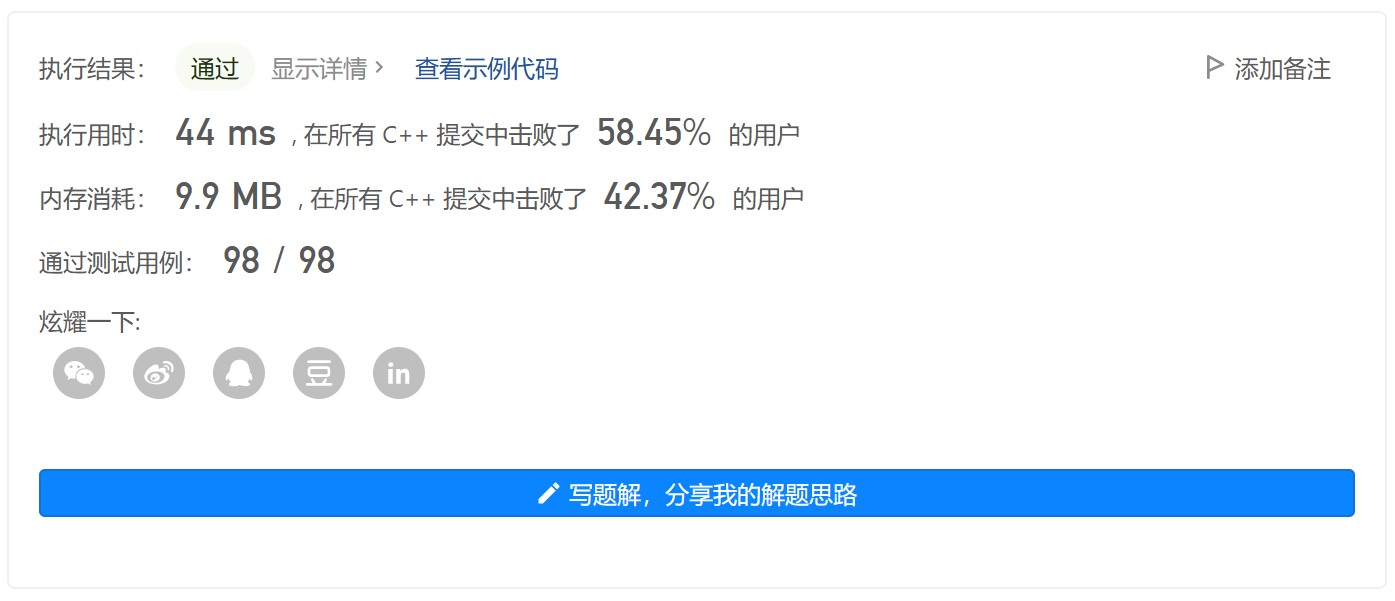Click the 炫耀一下 share label
This screenshot has width=1395, height=601.
90,322
